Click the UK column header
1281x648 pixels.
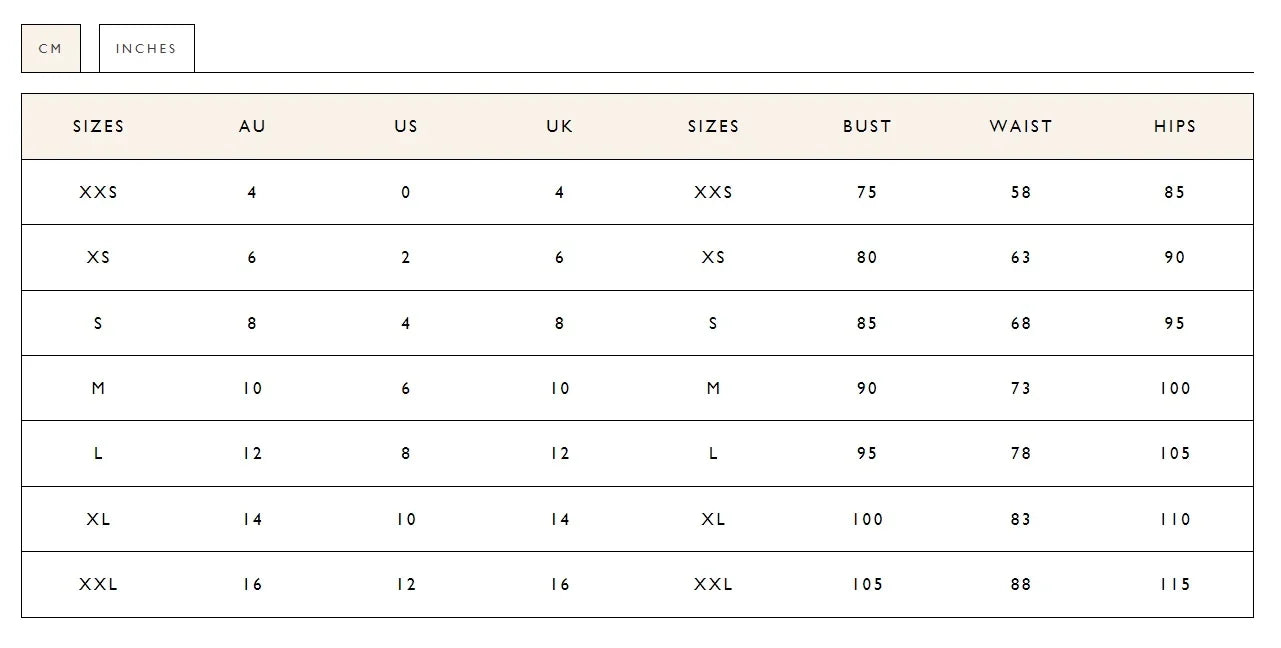coord(558,126)
